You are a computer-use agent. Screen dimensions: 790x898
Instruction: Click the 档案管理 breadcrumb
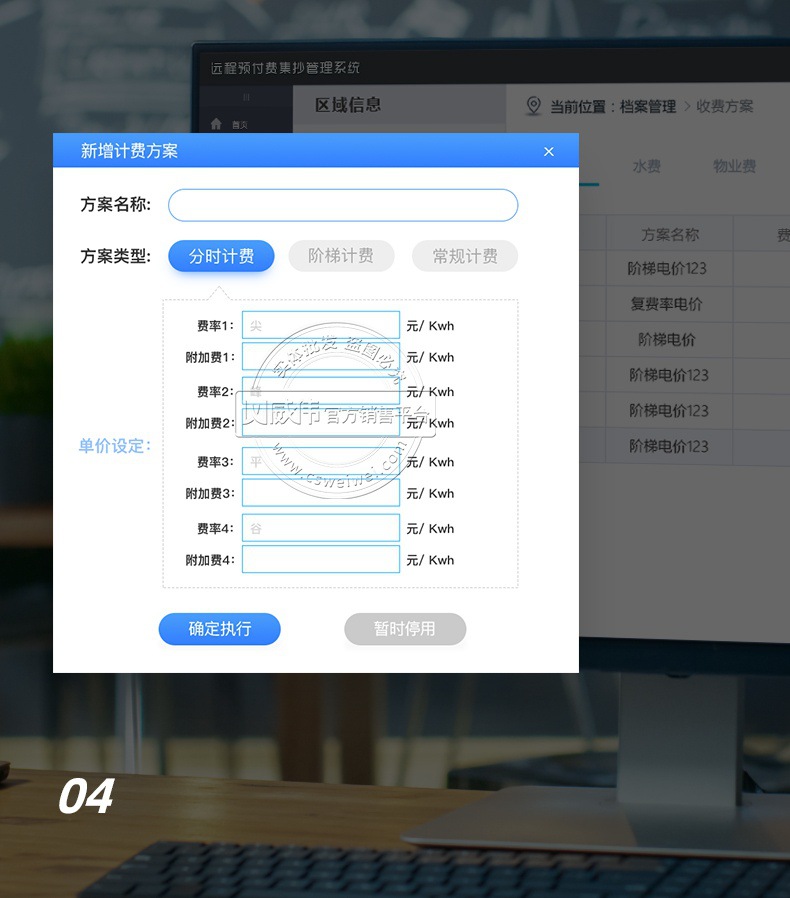pyautogui.click(x=648, y=107)
